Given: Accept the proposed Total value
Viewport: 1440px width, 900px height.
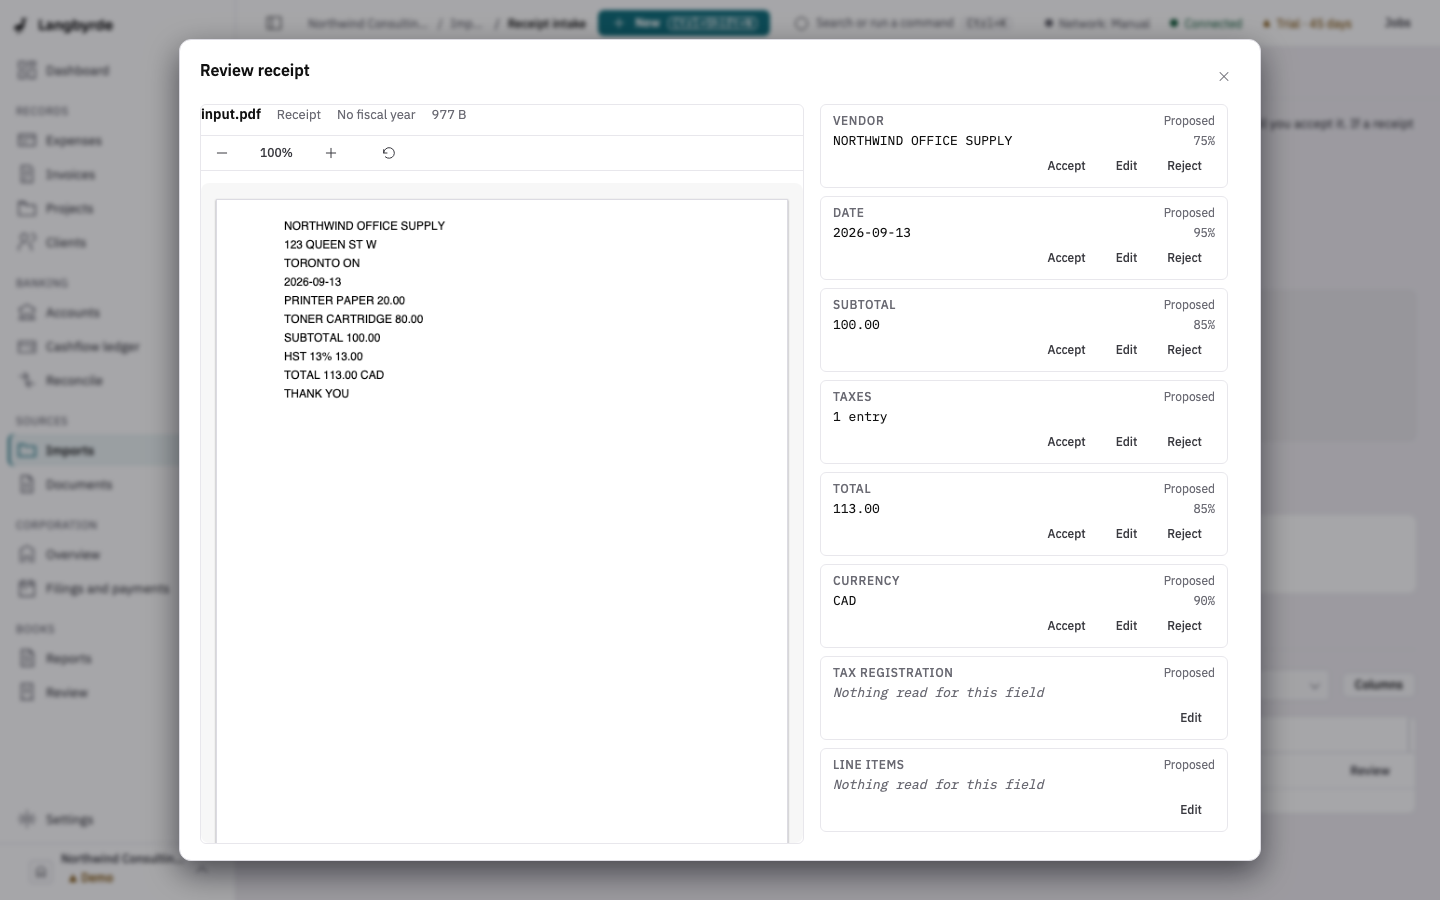Looking at the screenshot, I should pyautogui.click(x=1066, y=534).
